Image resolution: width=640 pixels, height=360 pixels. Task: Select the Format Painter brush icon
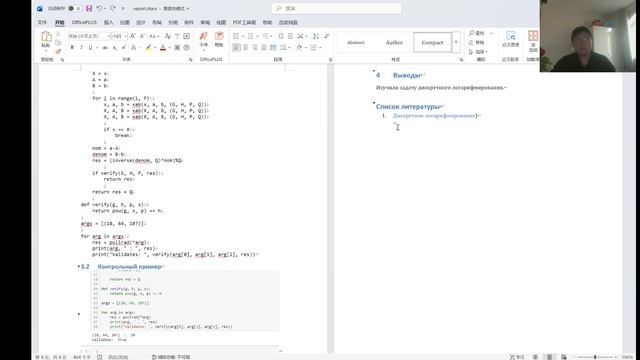coord(58,52)
